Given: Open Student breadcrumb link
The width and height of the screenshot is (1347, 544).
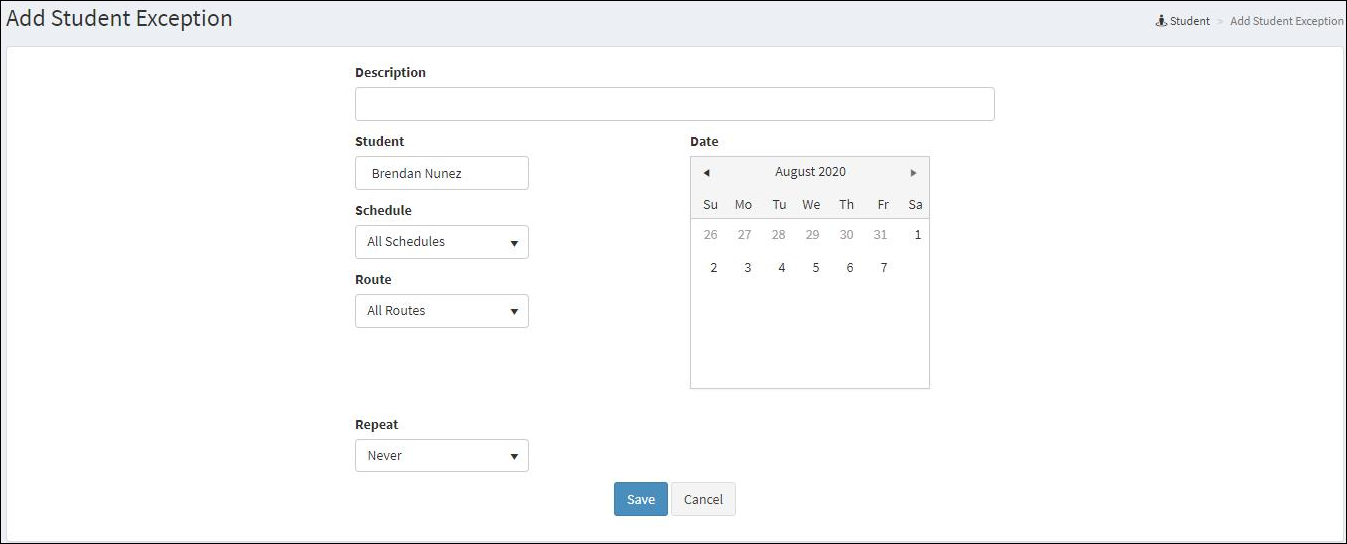Looking at the screenshot, I should [1190, 20].
